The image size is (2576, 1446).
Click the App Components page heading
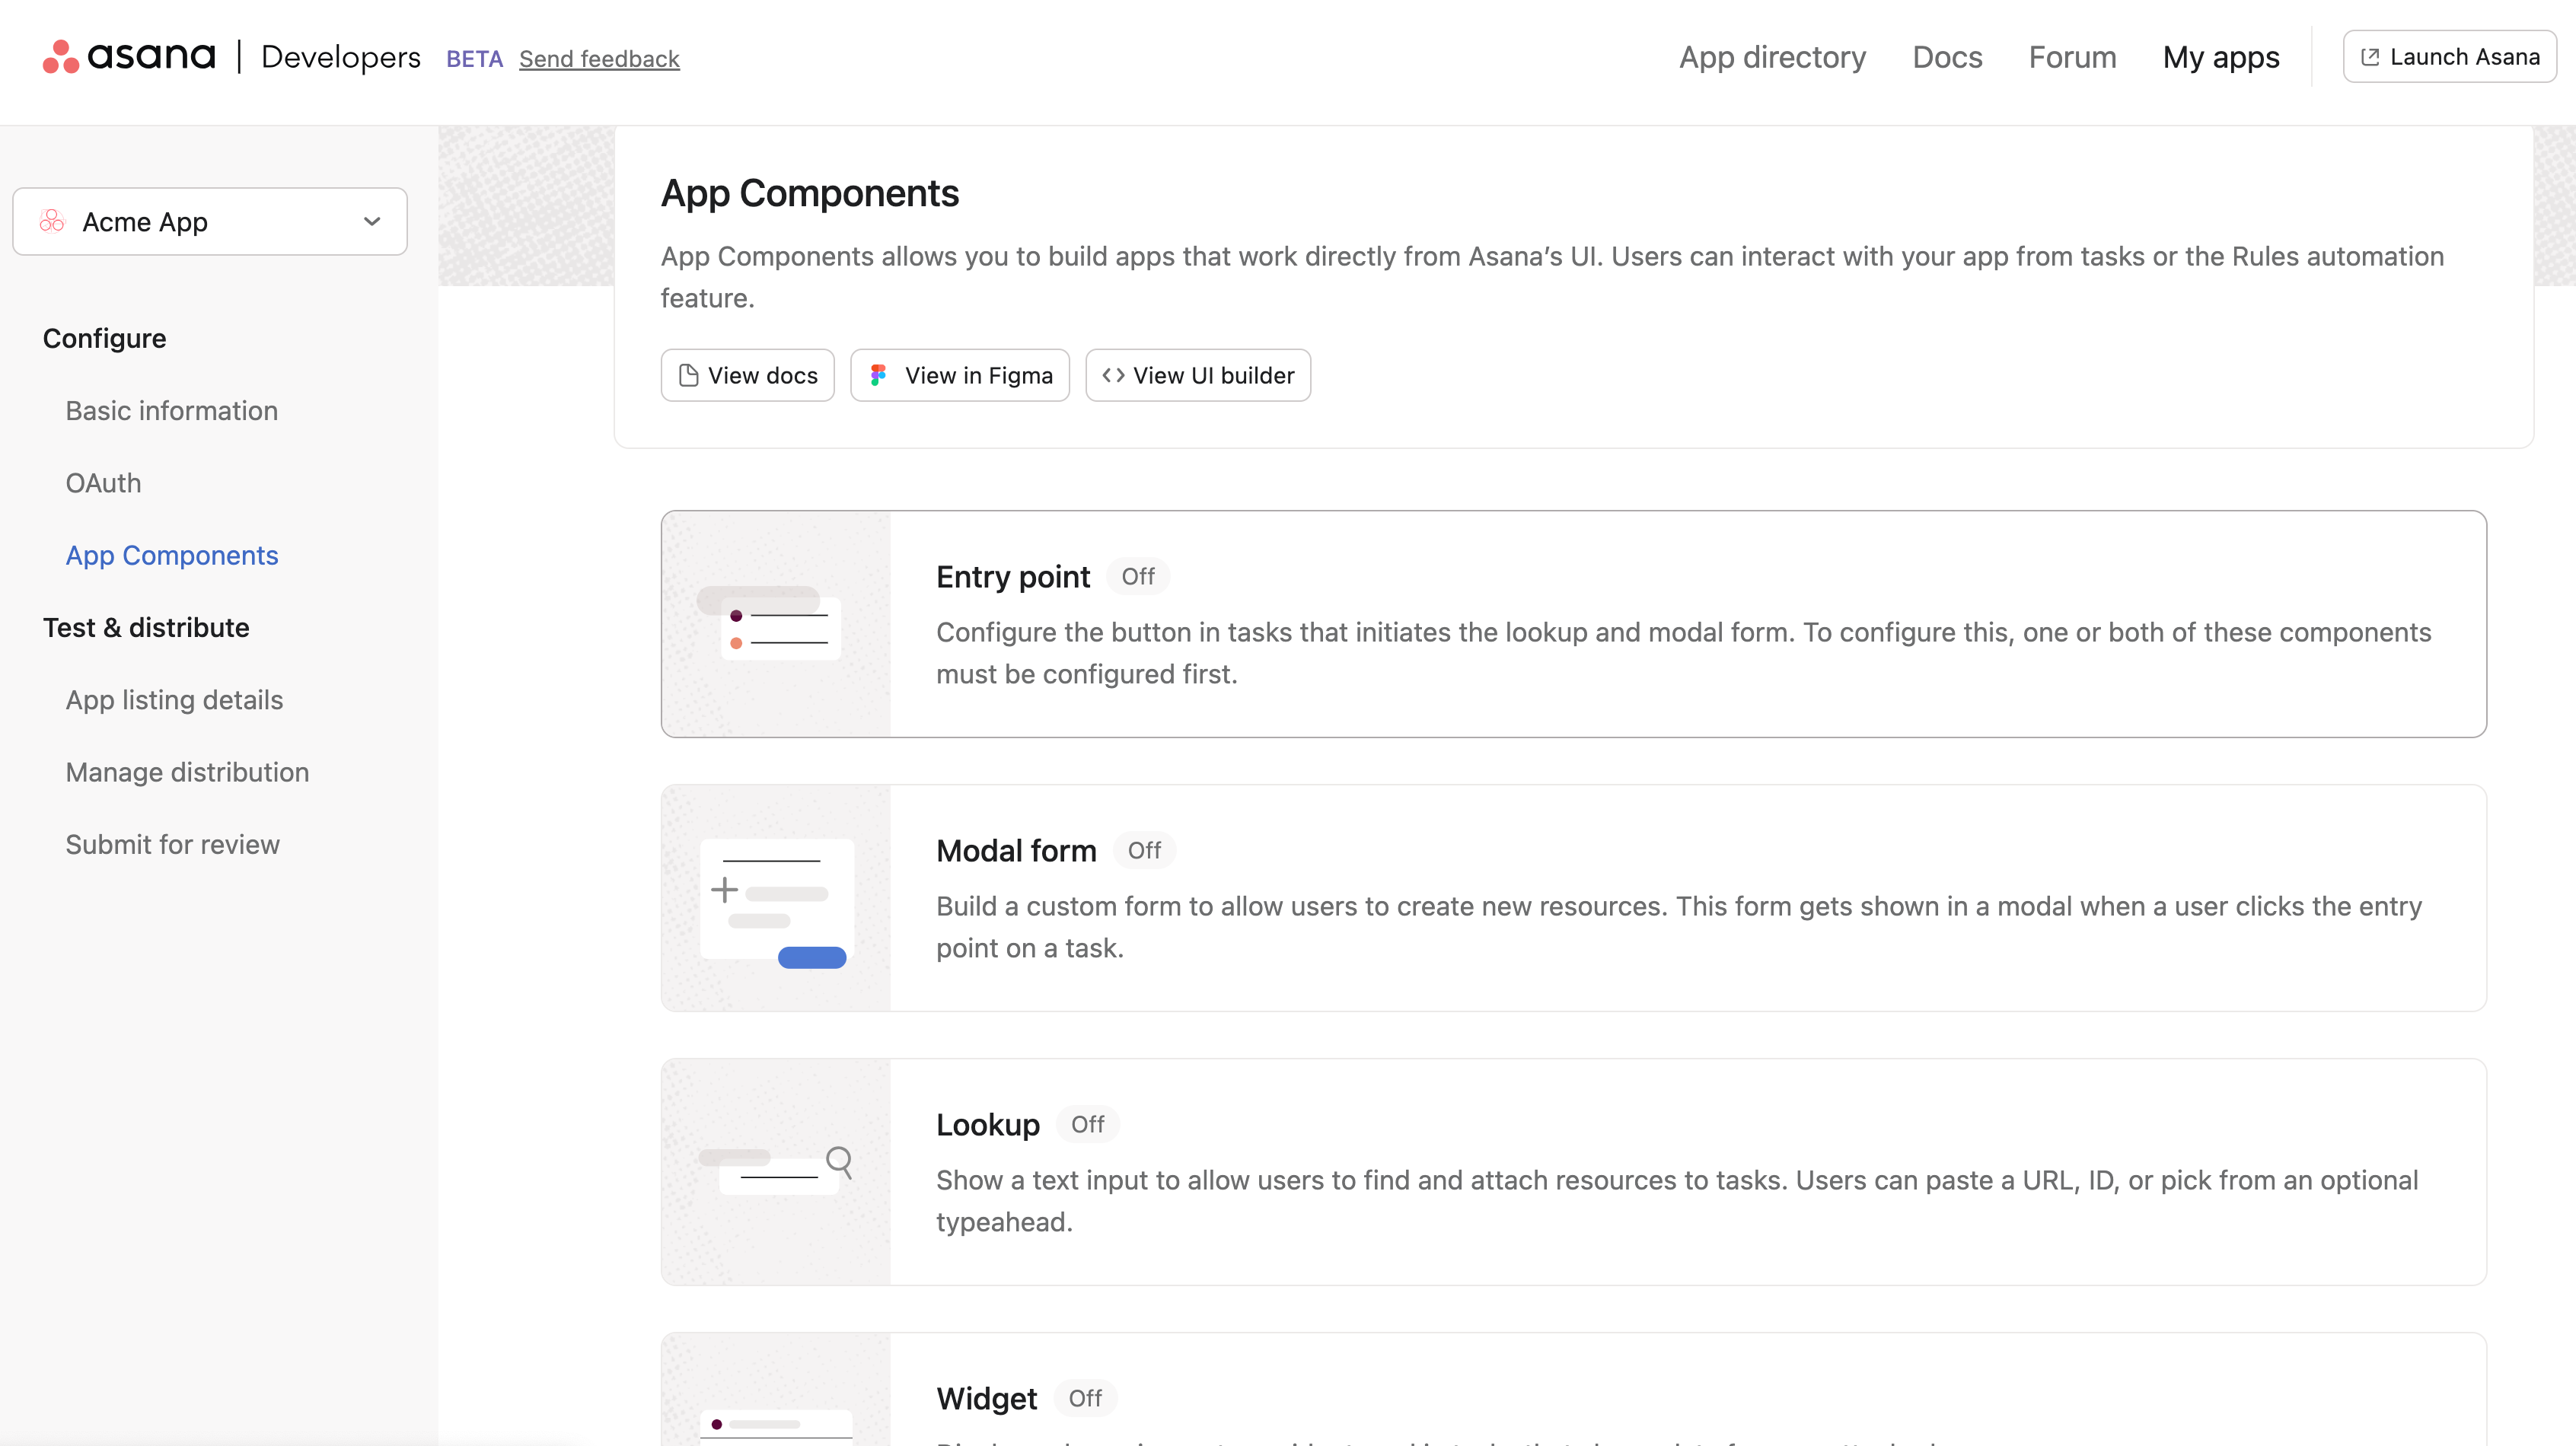(809, 193)
